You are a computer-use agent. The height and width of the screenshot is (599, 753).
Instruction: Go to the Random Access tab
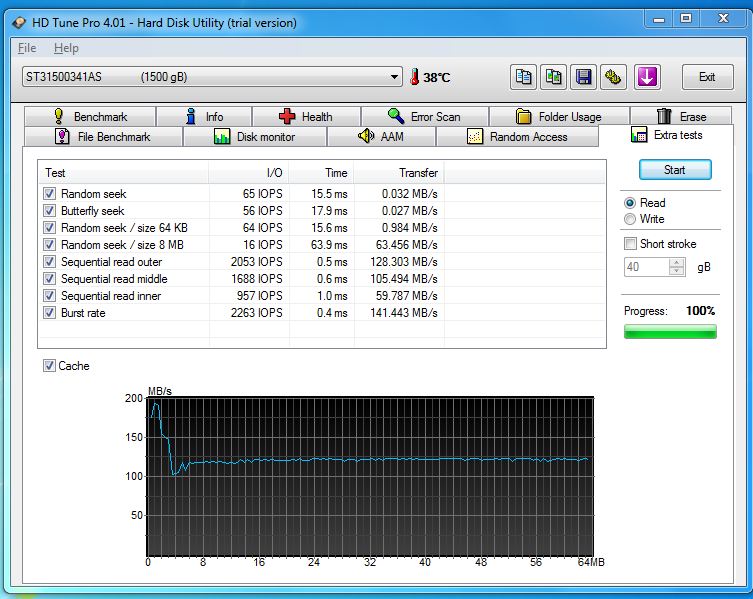(x=517, y=137)
